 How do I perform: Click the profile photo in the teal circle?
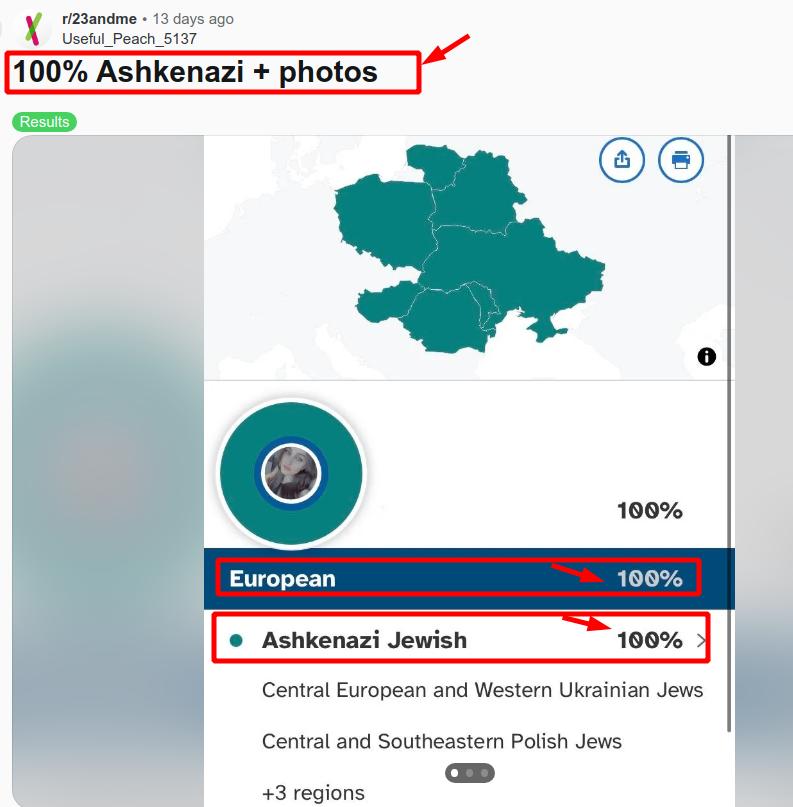coord(291,472)
